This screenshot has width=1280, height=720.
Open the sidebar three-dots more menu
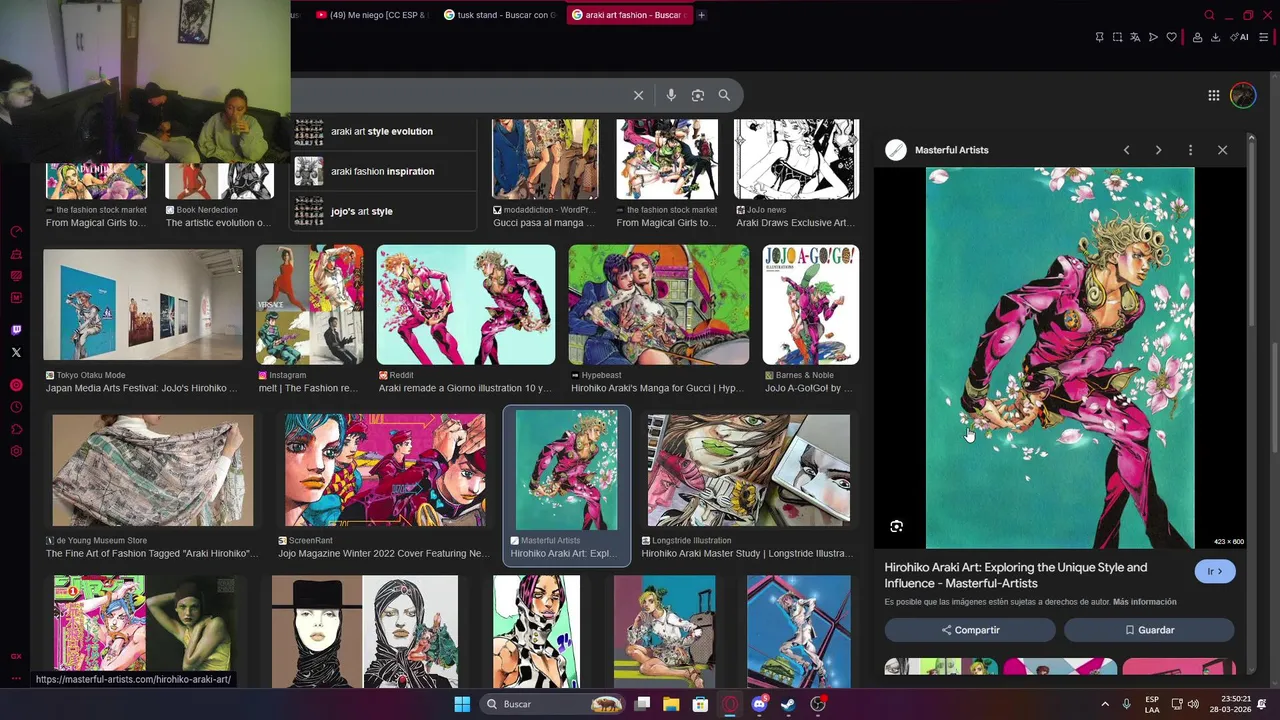pos(16,678)
